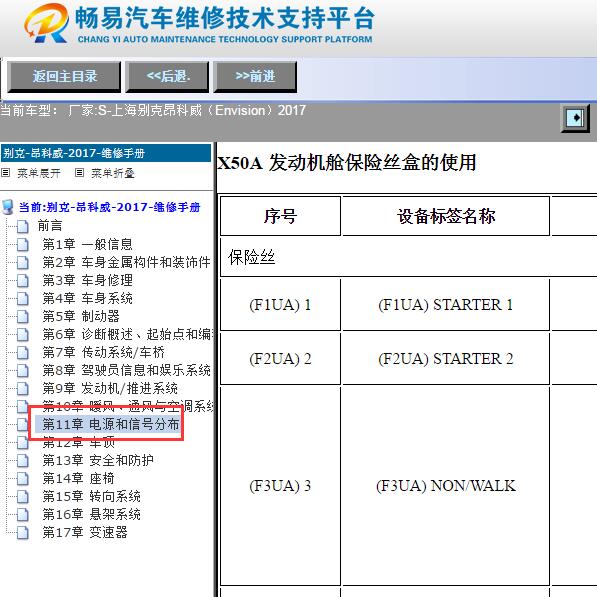Image resolution: width=597 pixels, height=597 pixels.
Task: Select 第11章 电源和信号分布
Action: (110, 424)
